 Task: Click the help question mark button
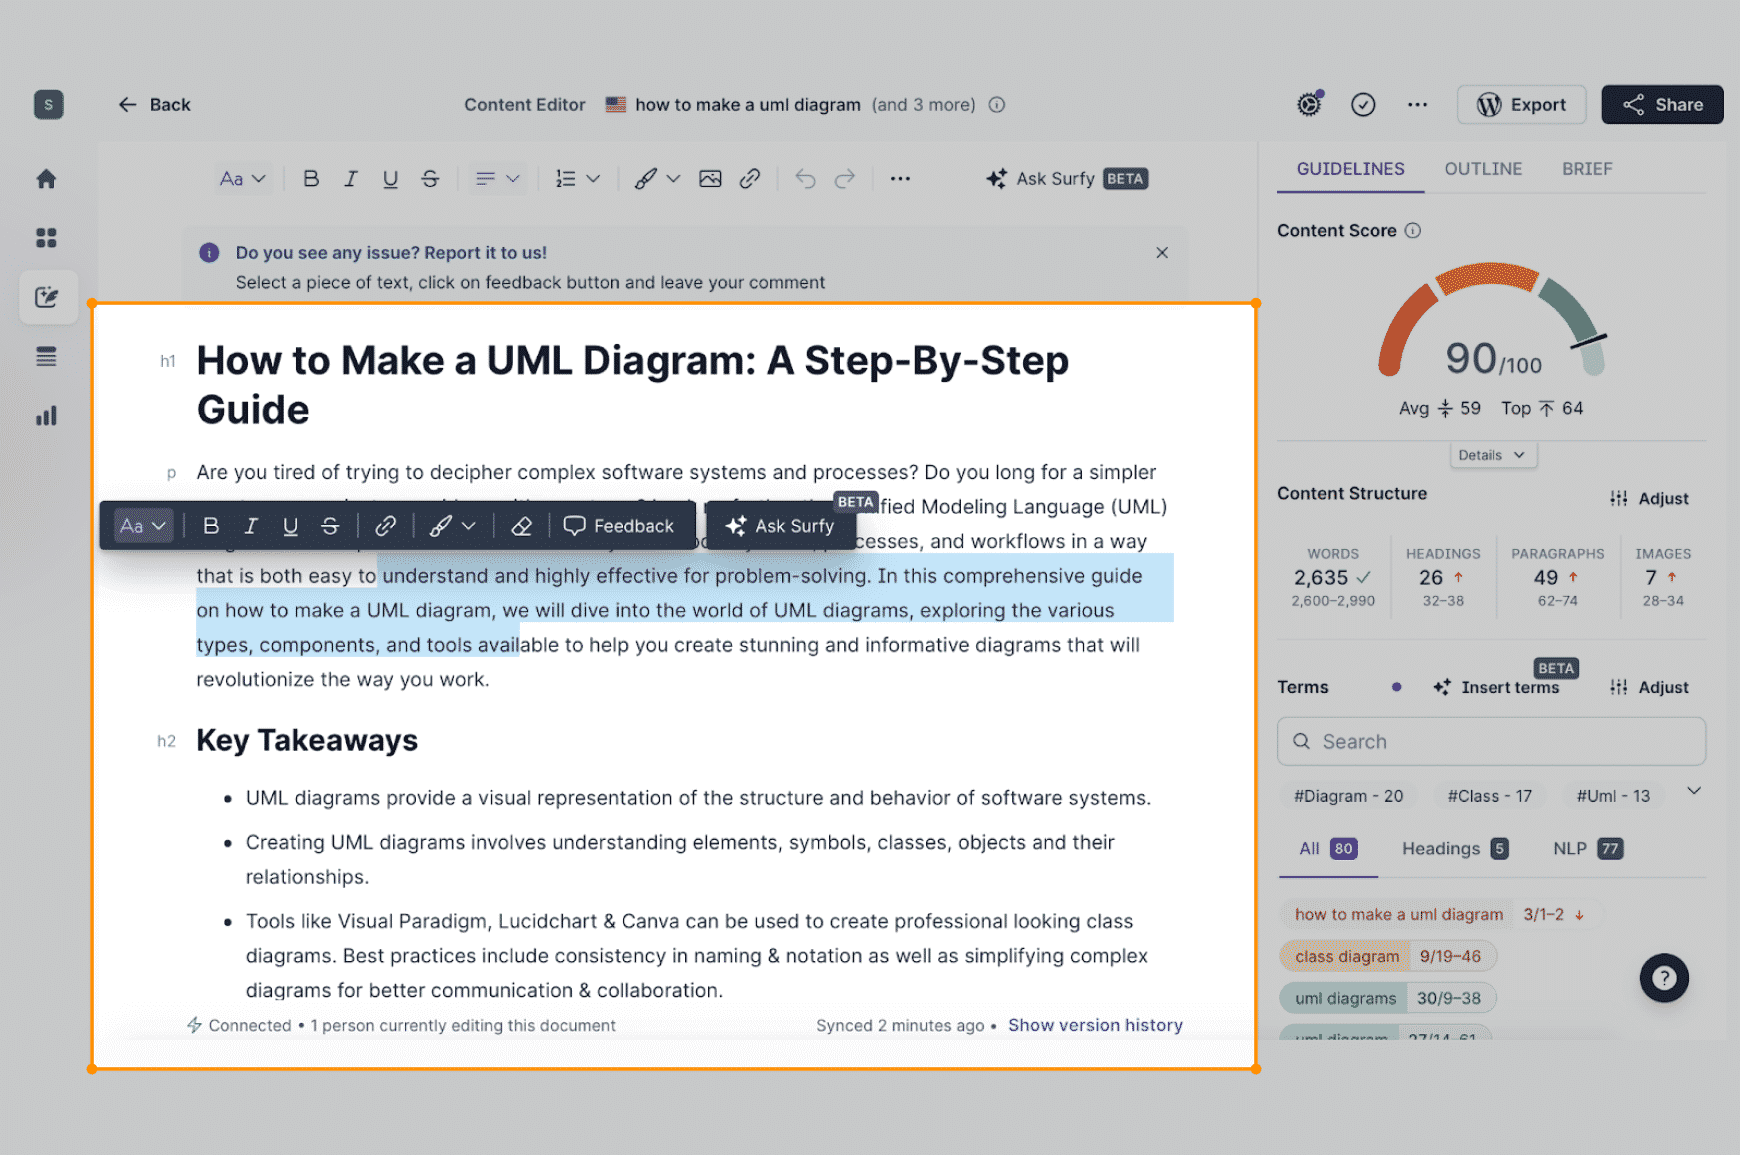click(x=1663, y=977)
